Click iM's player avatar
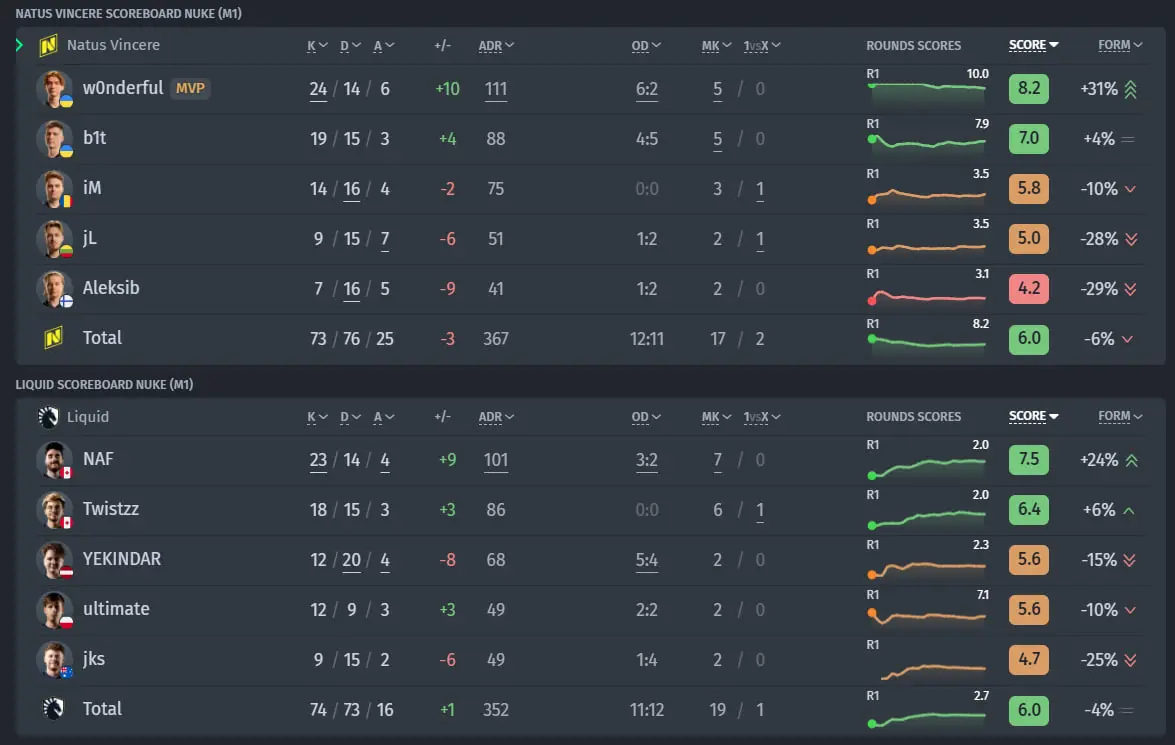Viewport: 1175px width, 745px height. [x=55, y=189]
